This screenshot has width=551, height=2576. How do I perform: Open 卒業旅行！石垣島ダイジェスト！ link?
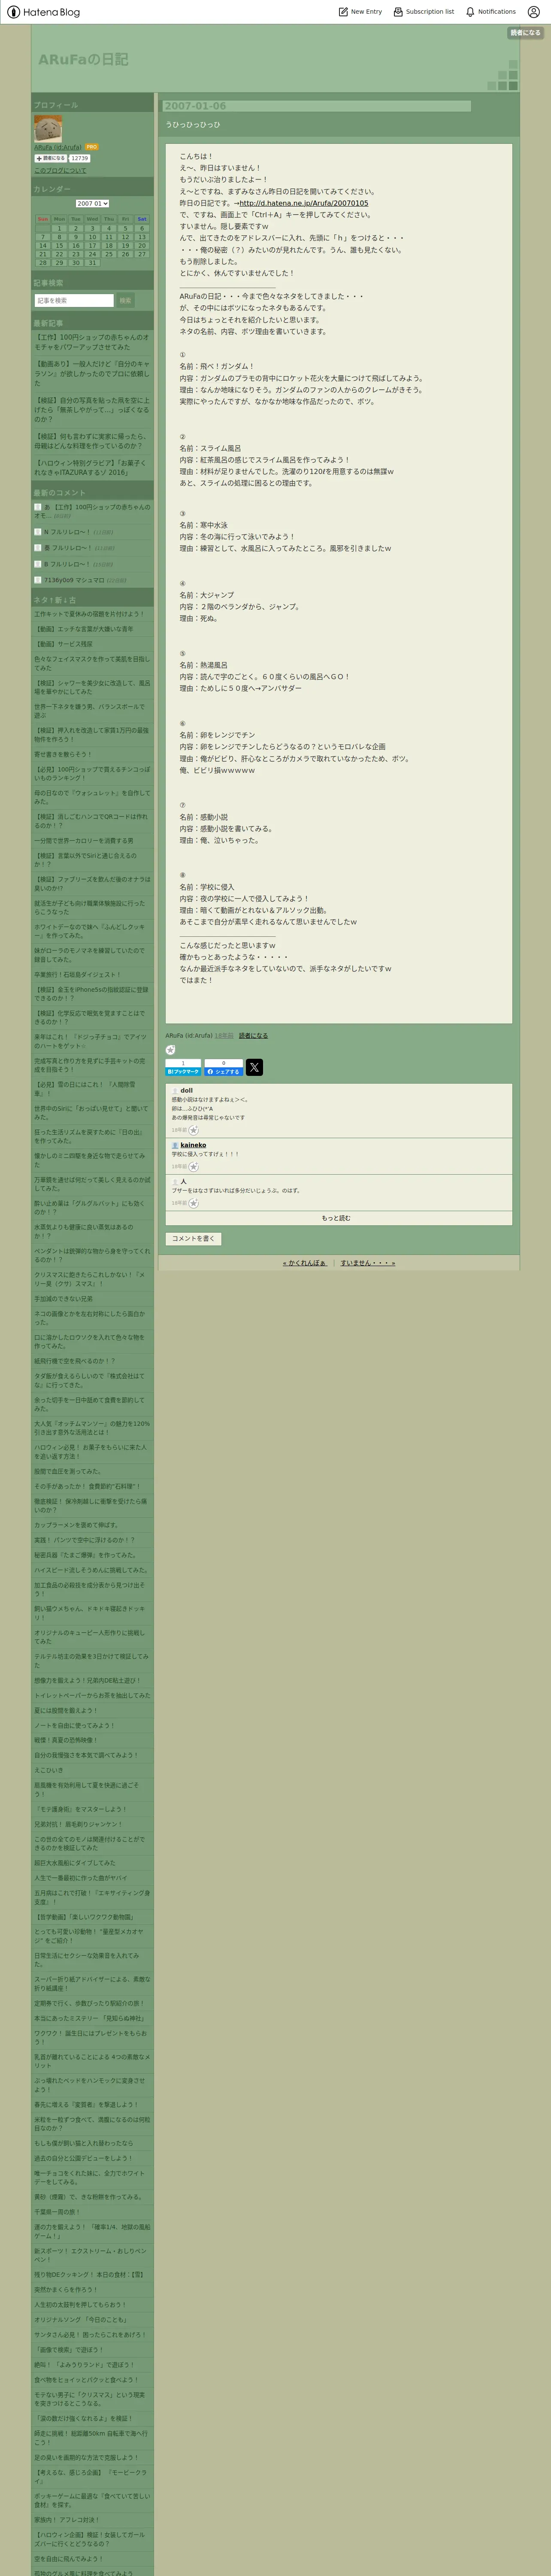tap(77, 974)
